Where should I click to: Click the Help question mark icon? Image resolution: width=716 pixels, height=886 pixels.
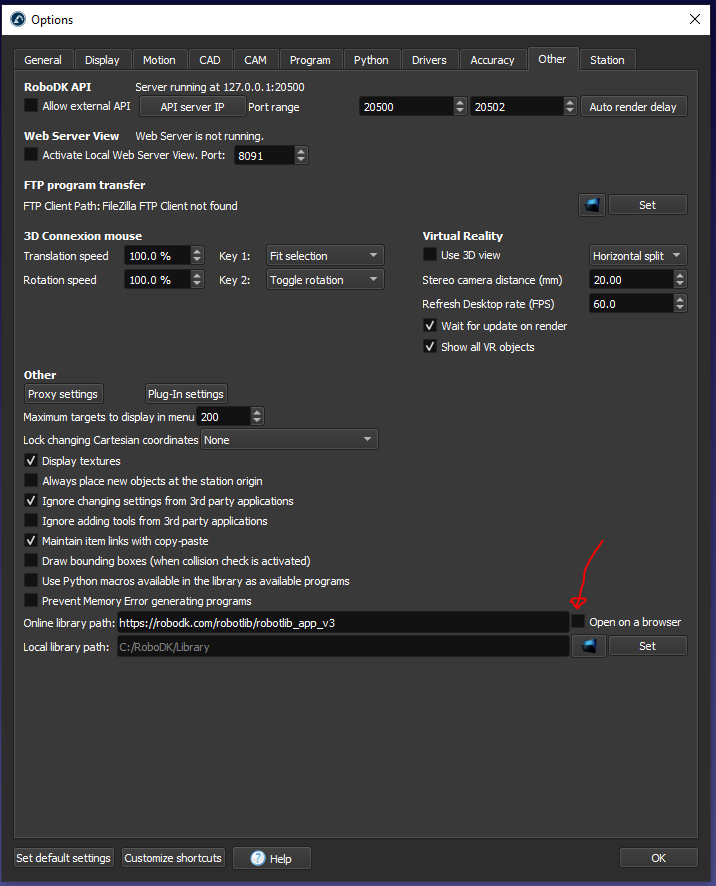tap(258, 858)
